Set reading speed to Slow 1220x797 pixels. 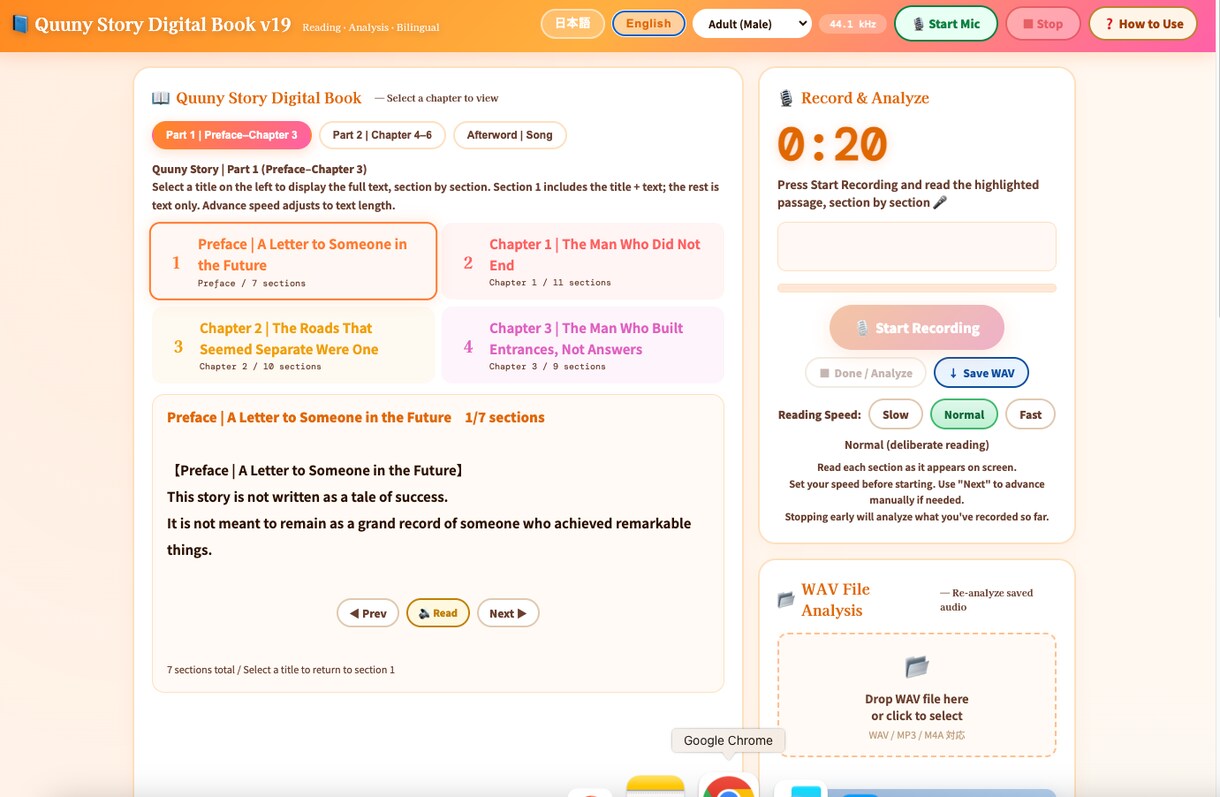pos(895,415)
